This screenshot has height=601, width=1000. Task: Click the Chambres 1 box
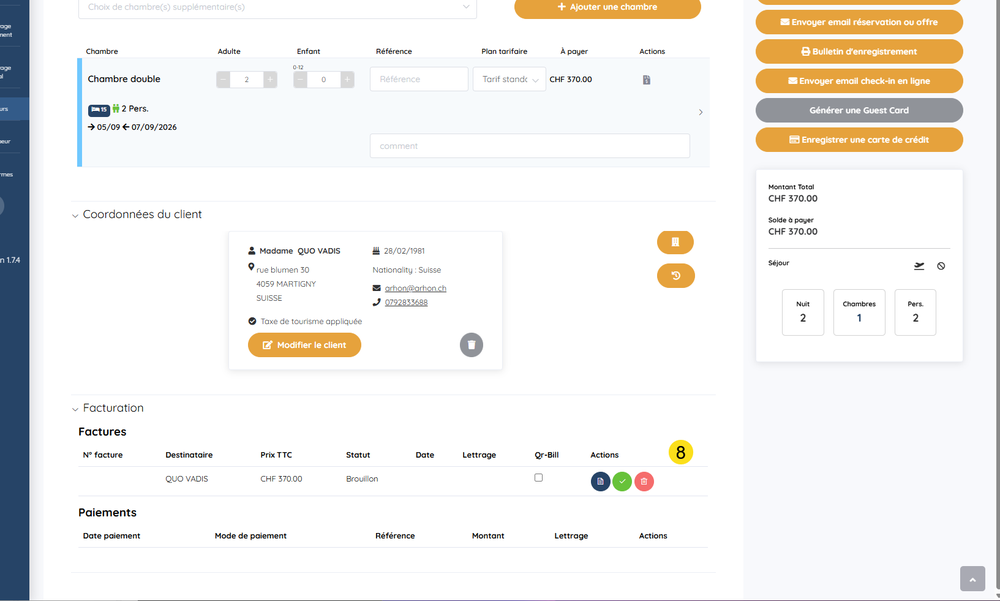(859, 313)
